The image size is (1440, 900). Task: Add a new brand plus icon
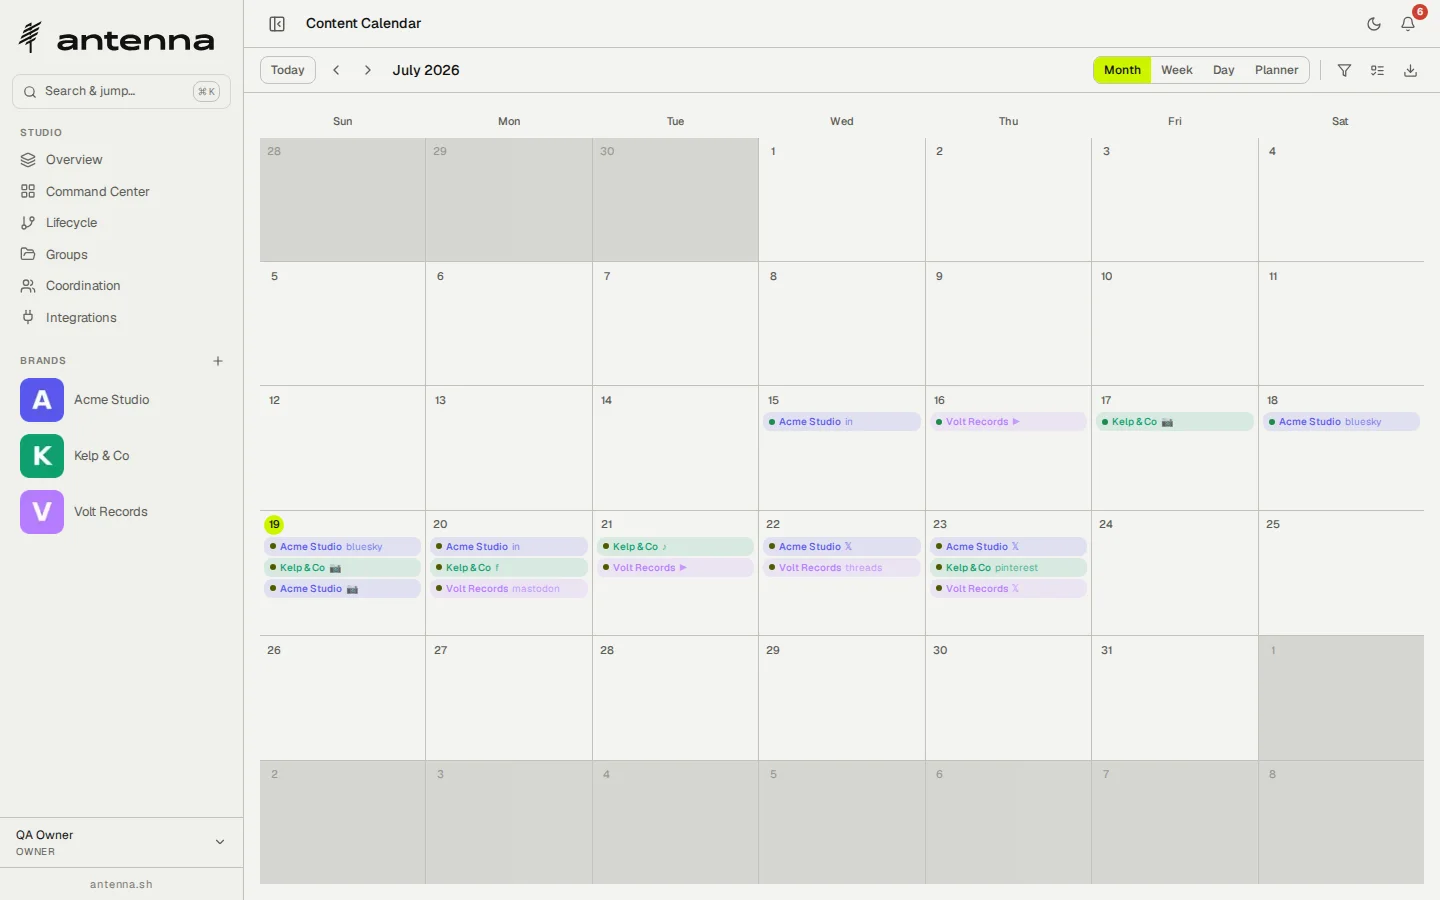pos(218,361)
